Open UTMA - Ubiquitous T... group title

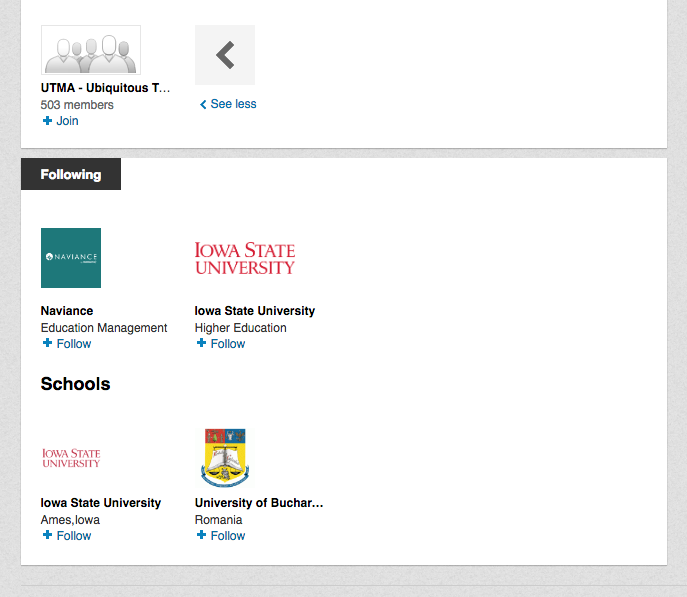pyautogui.click(x=105, y=88)
